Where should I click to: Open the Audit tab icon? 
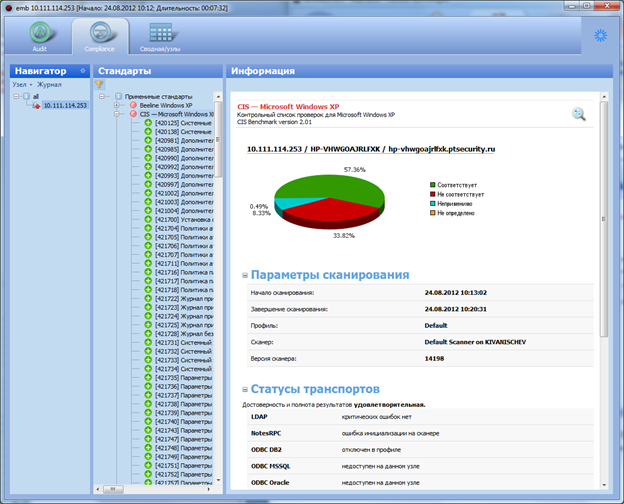pyautogui.click(x=42, y=38)
